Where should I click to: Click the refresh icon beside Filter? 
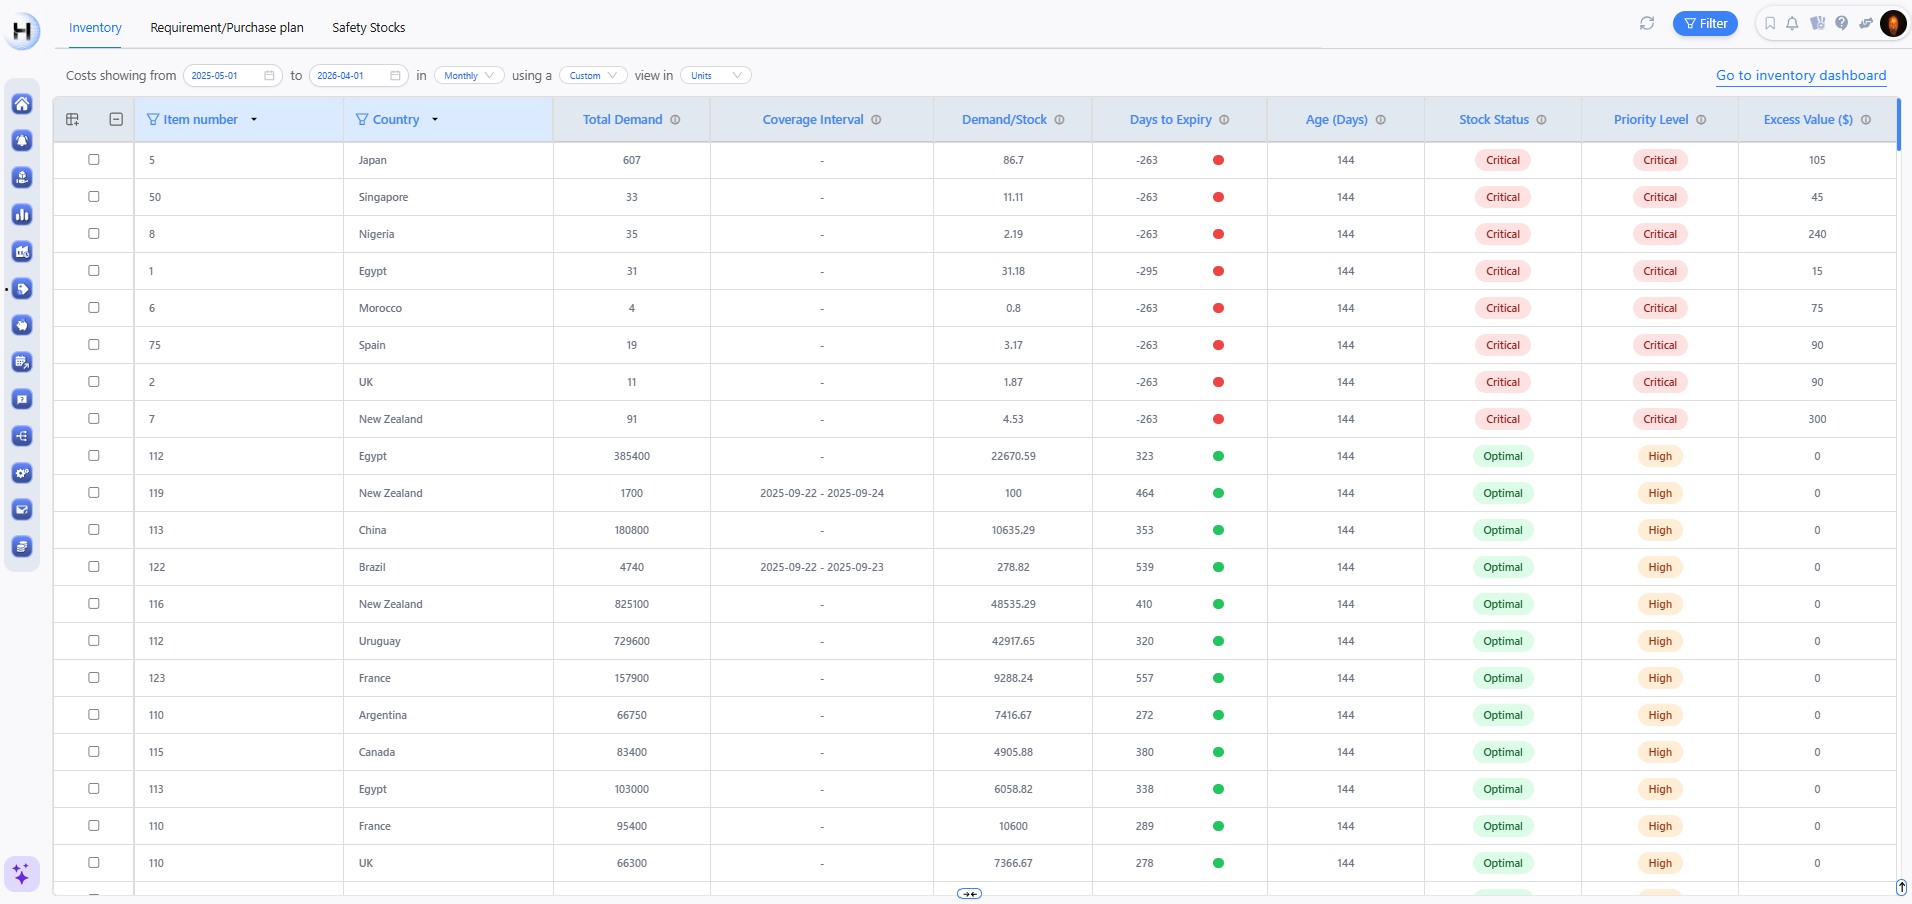(1647, 23)
